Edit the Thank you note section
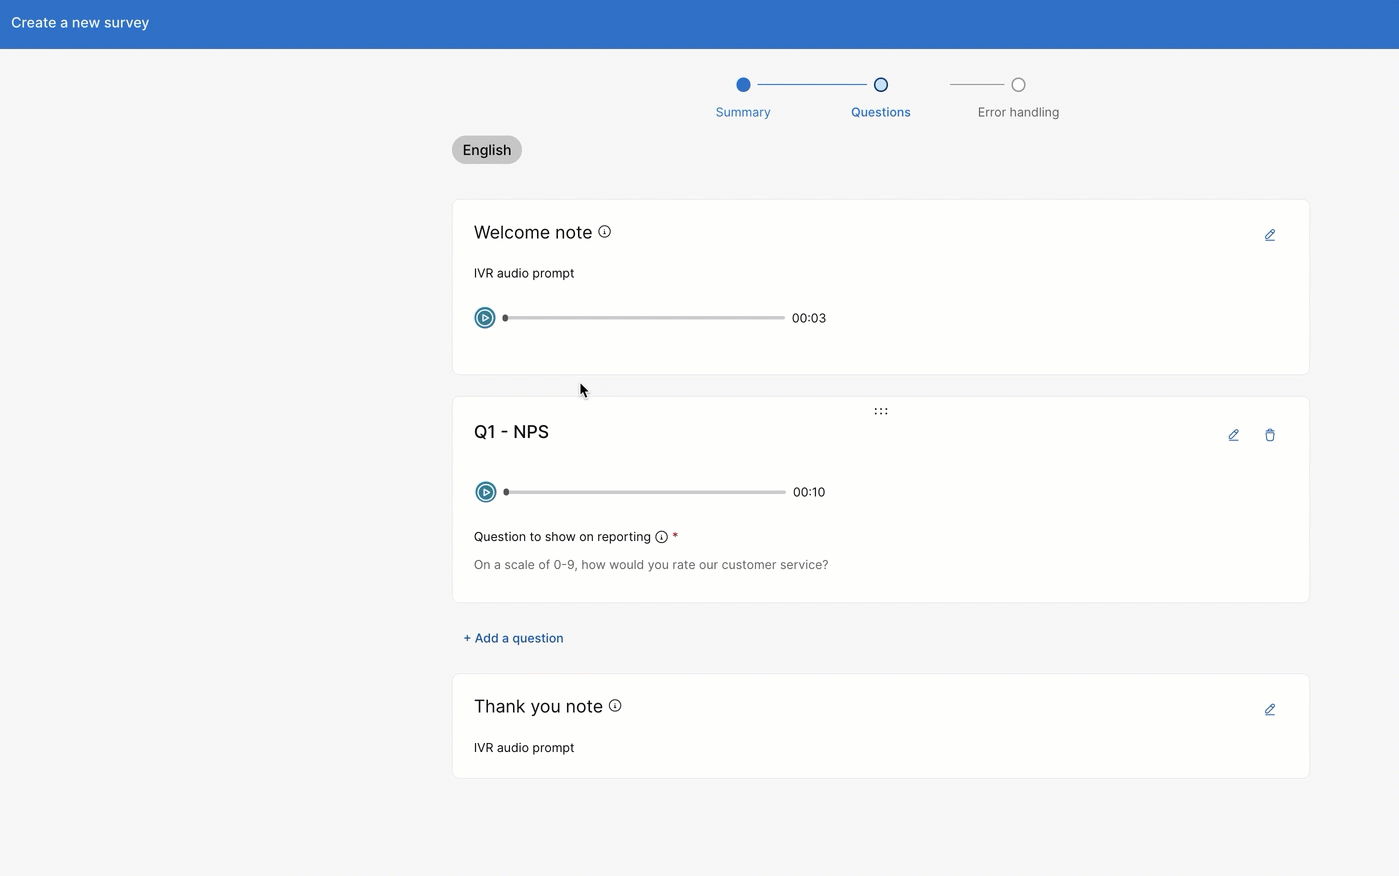Viewport: 1399px width, 876px height. coord(1269,710)
